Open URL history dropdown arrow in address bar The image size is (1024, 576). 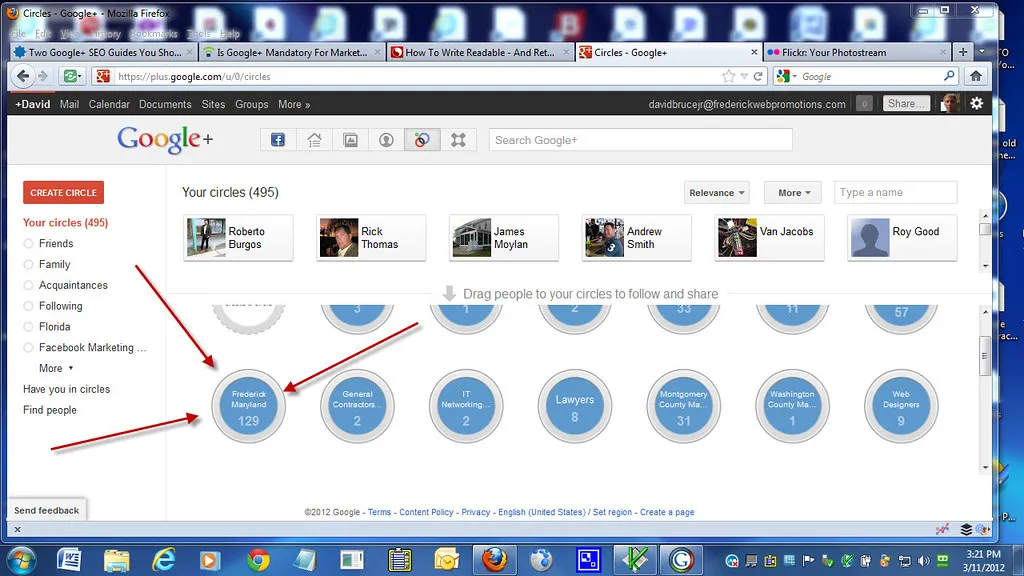pyautogui.click(x=744, y=76)
